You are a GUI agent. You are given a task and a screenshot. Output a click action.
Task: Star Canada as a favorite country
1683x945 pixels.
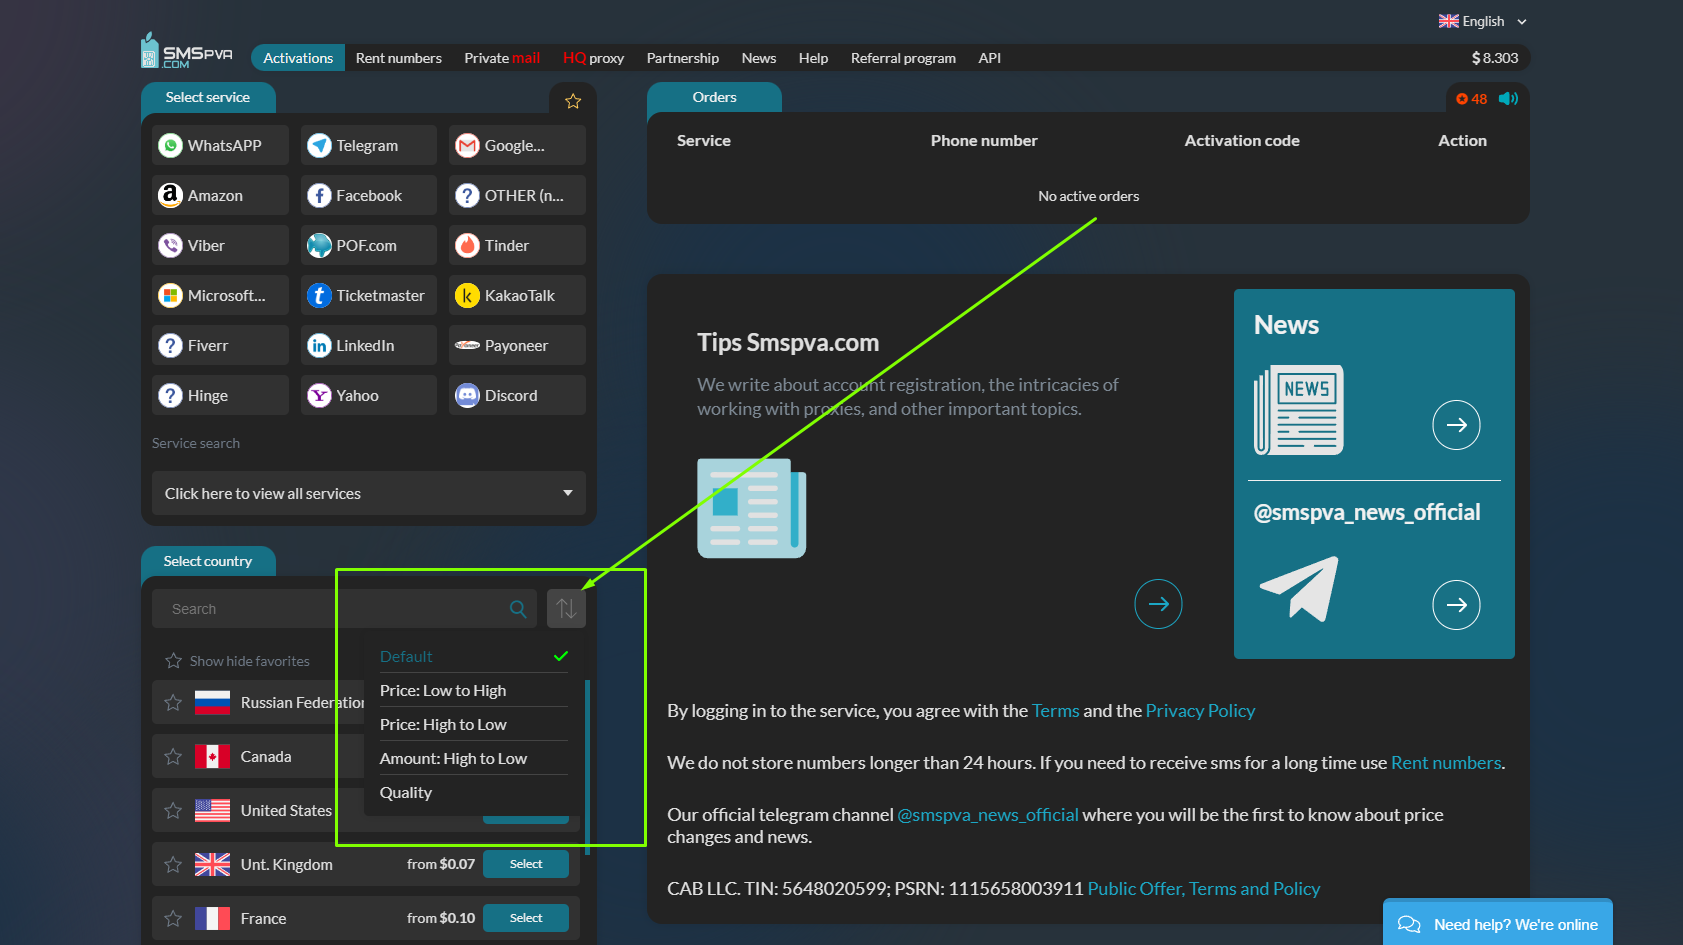(x=173, y=757)
